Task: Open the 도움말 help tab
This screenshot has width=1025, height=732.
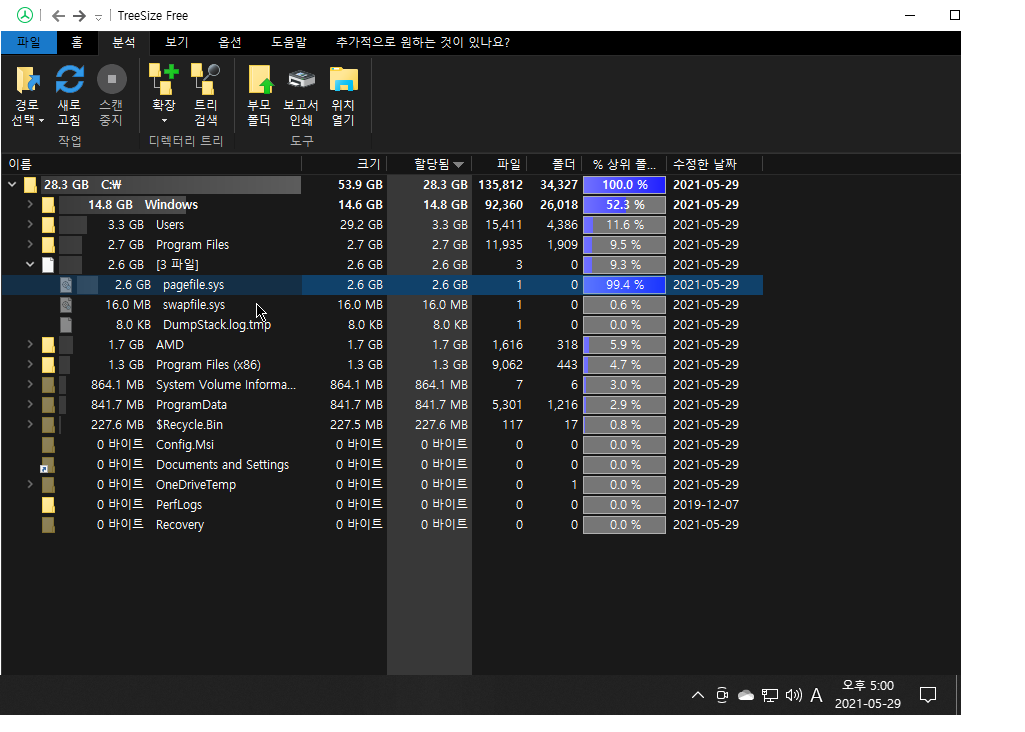Action: [289, 42]
